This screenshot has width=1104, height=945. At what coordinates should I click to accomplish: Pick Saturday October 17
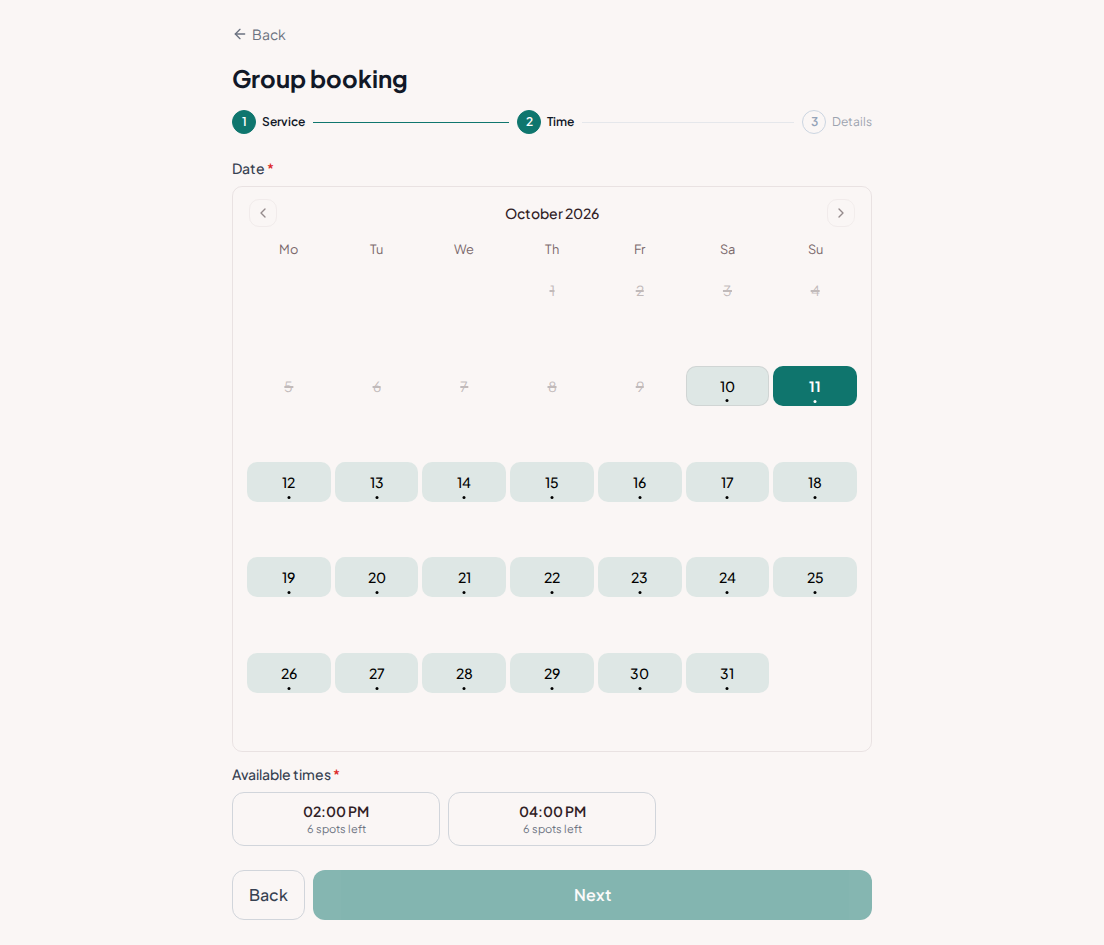[x=727, y=482]
